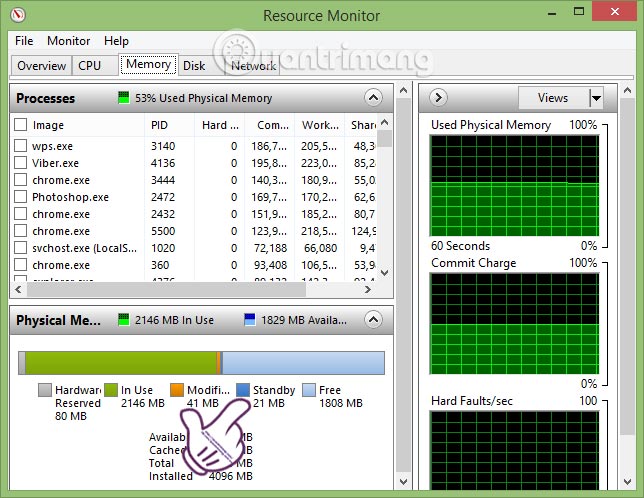Tick the Viber.exe process checkbox
This screenshot has width=644, height=498.
pos(20,163)
